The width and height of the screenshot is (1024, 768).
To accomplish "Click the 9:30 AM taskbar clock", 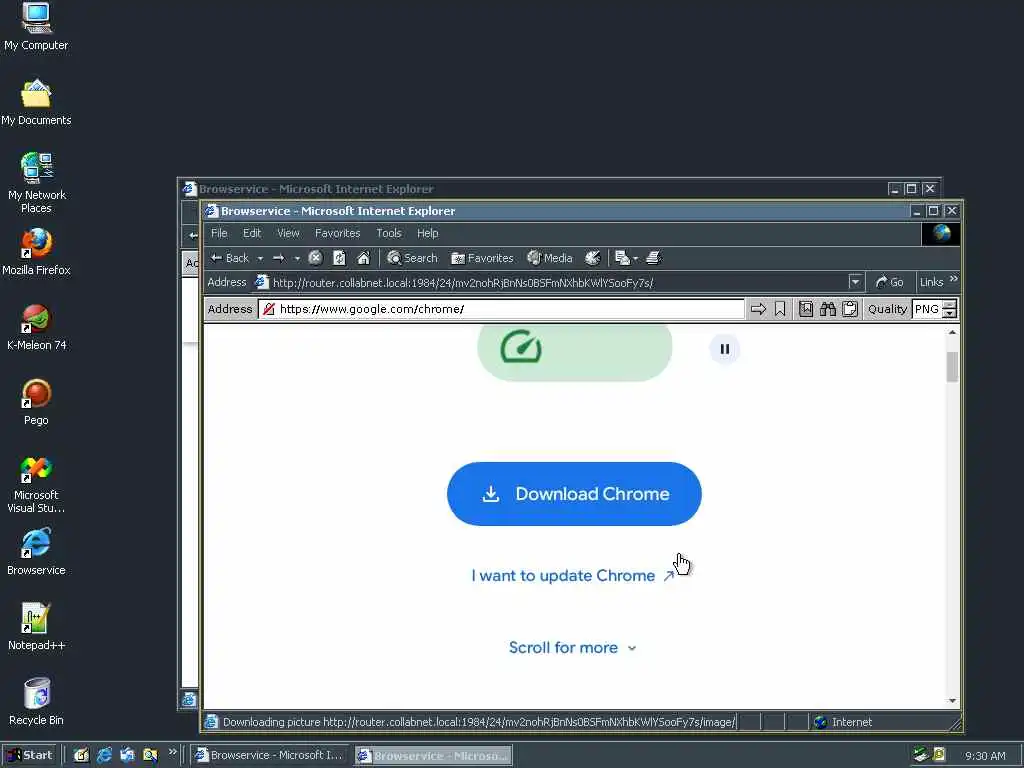I will click(x=985, y=756).
